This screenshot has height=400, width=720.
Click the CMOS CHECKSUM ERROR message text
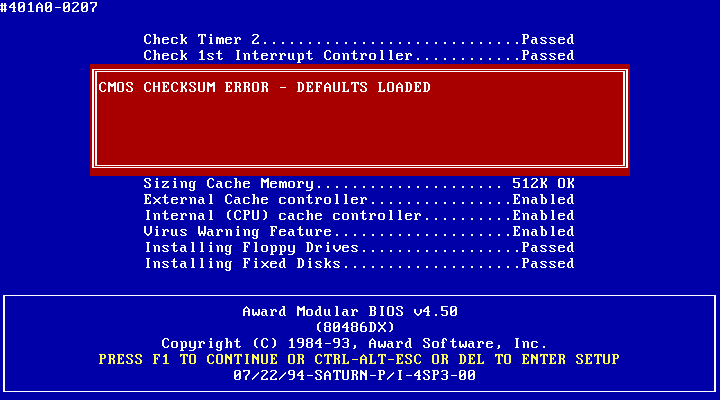click(x=265, y=88)
